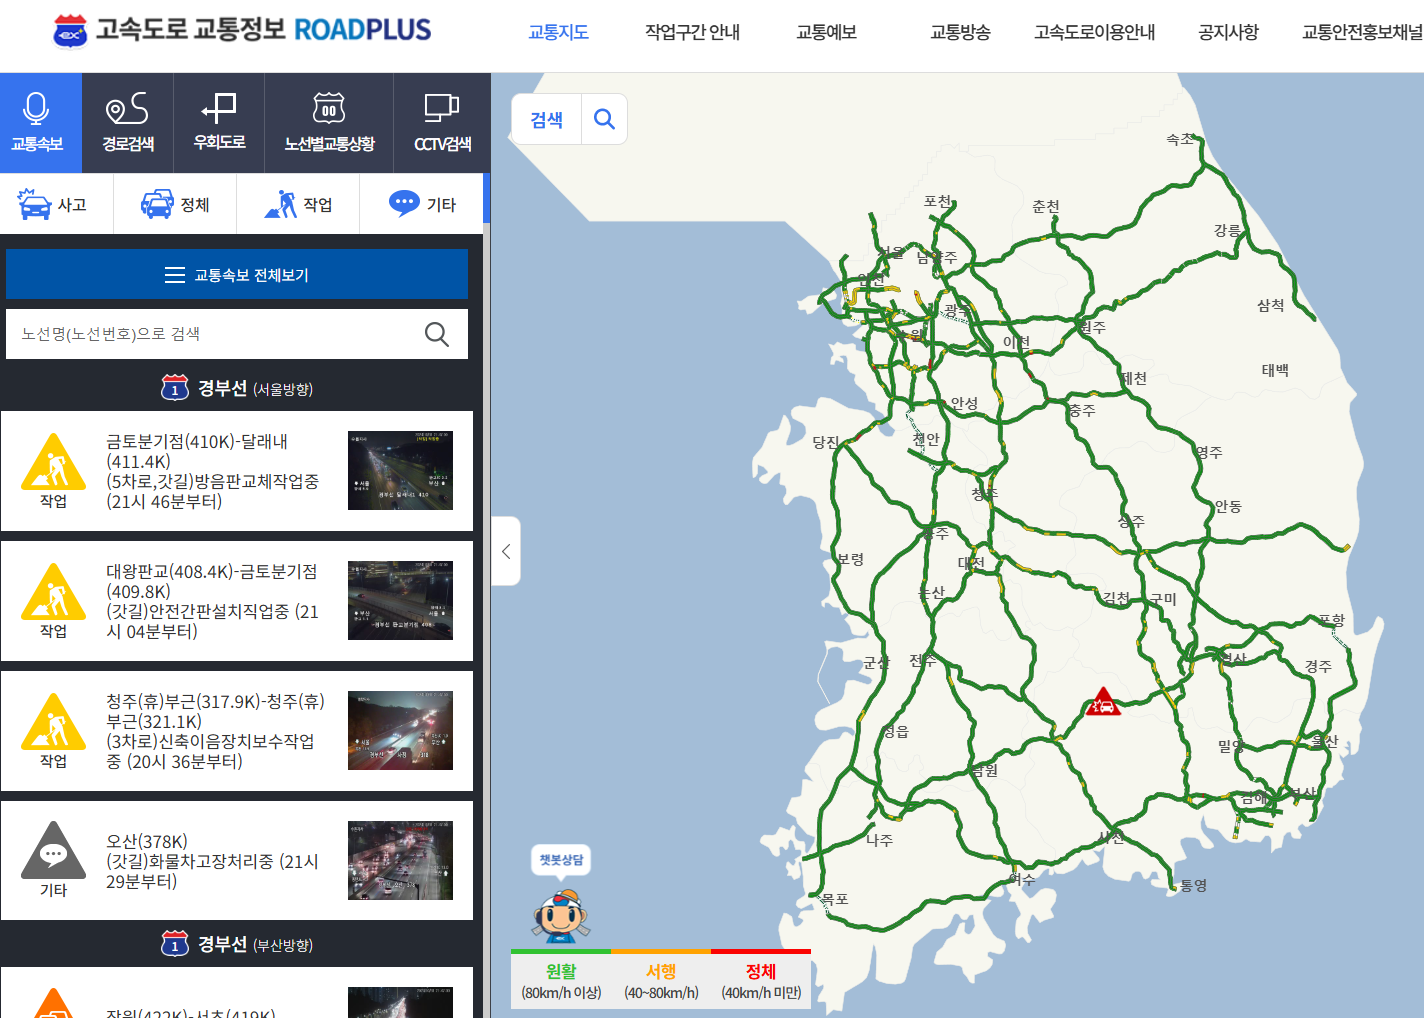The image size is (1424, 1018).
Task: Focus the 노선명(노선번호)으로 검색 input field
Action: (x=210, y=334)
